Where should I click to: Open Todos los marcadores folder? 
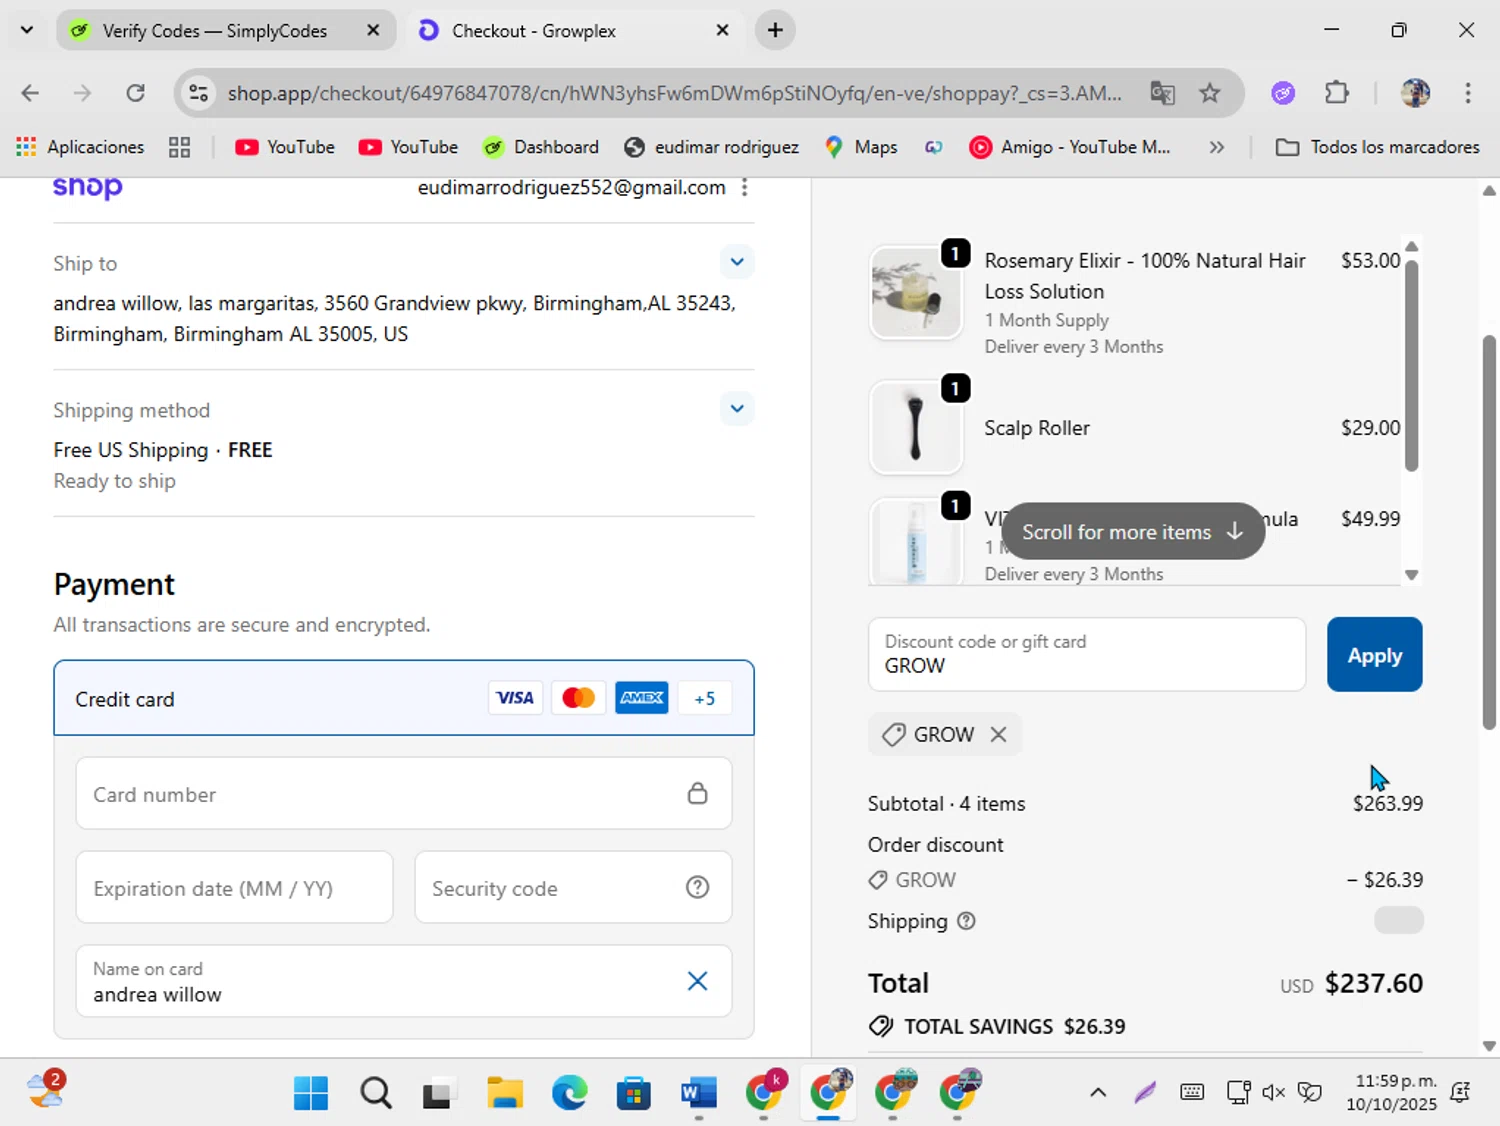1377,147
